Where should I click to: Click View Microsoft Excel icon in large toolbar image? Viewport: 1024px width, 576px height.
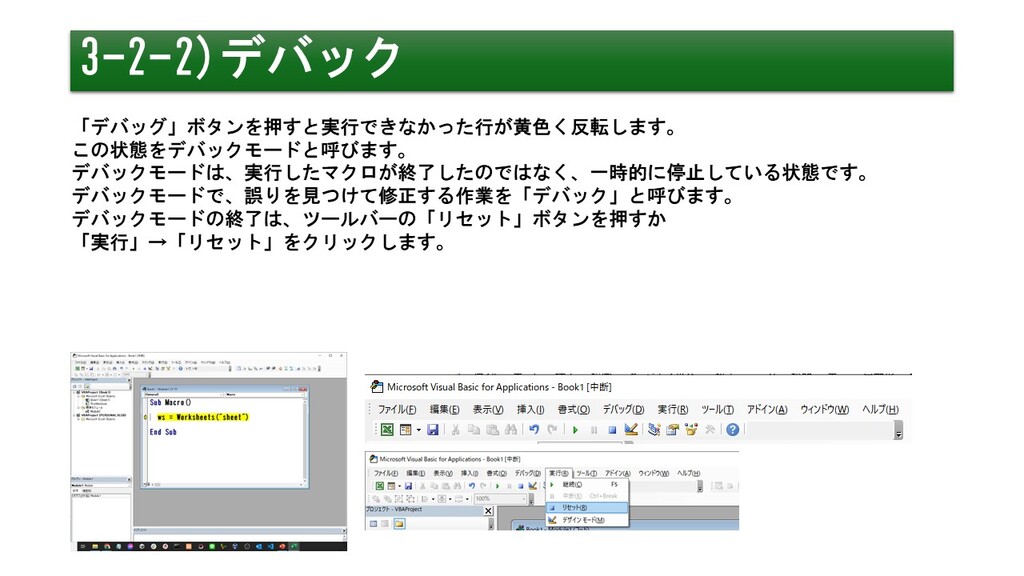point(387,429)
